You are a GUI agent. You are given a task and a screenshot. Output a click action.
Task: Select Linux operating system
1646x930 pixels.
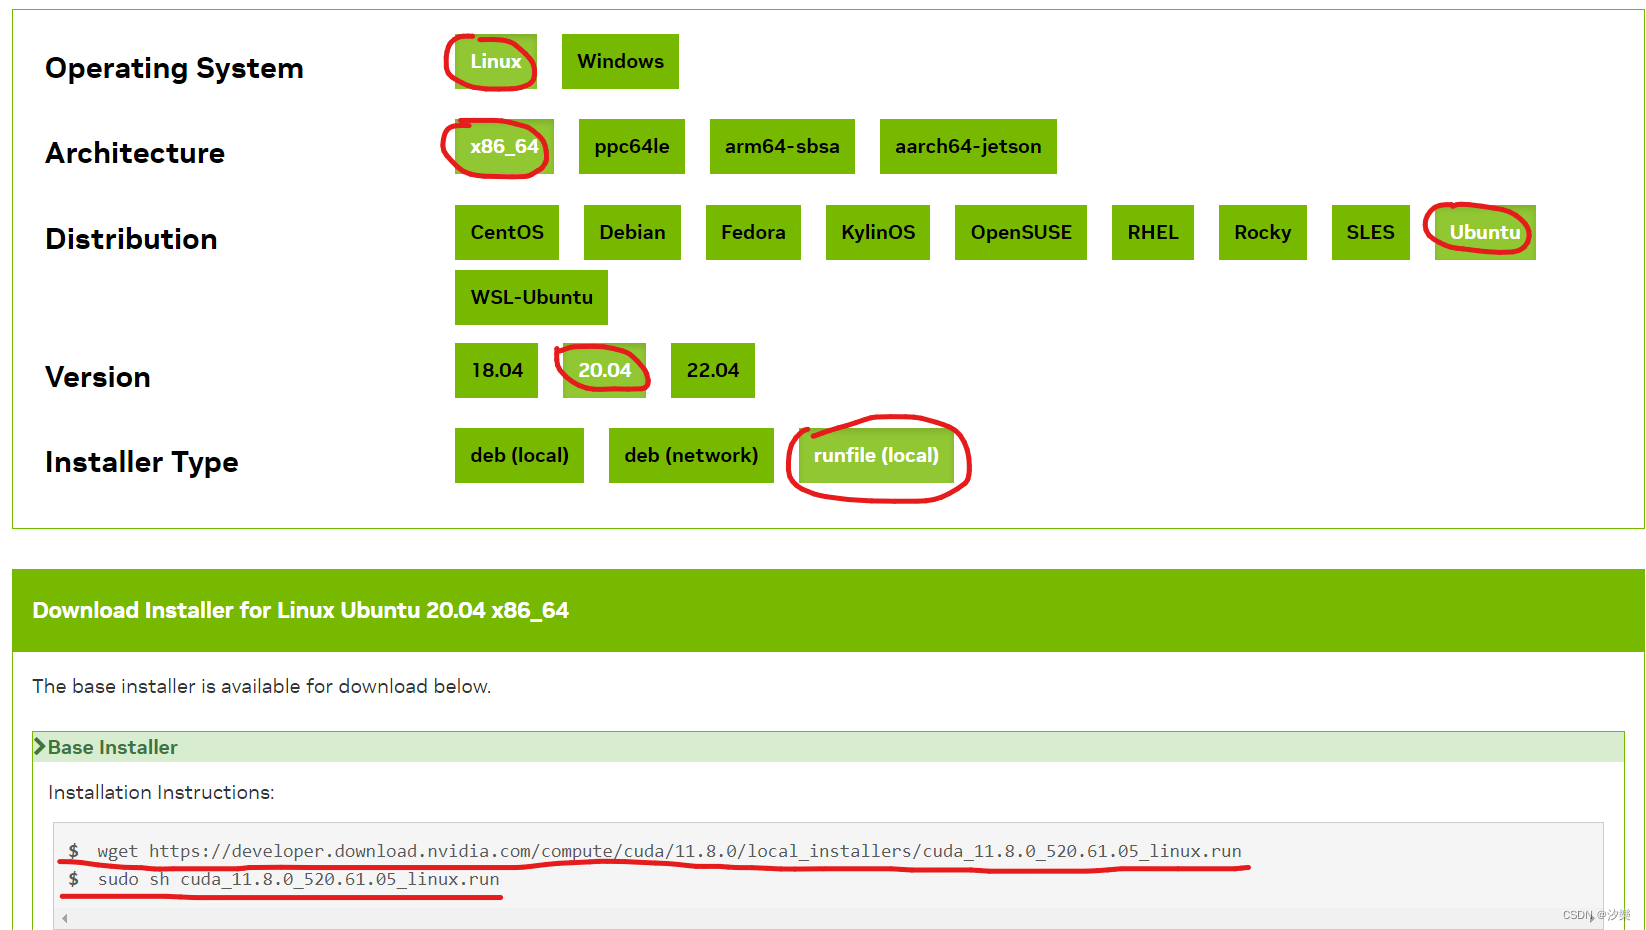click(x=496, y=61)
